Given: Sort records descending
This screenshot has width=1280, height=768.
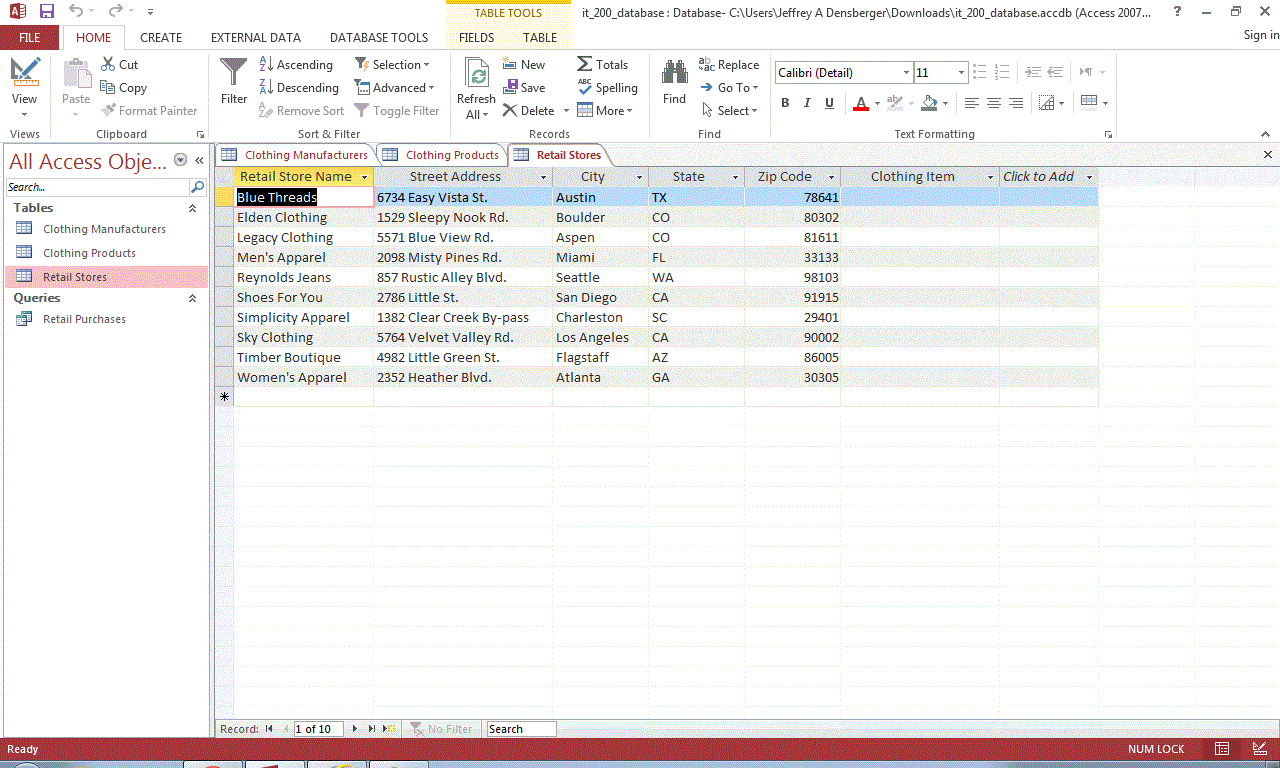Looking at the screenshot, I should coord(299,87).
